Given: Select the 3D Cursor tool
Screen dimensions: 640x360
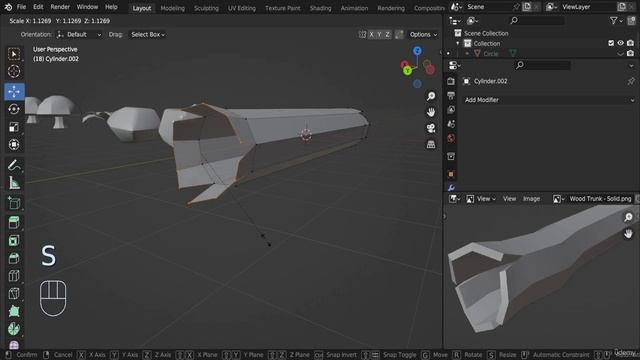Looking at the screenshot, I should pyautogui.click(x=14, y=71).
